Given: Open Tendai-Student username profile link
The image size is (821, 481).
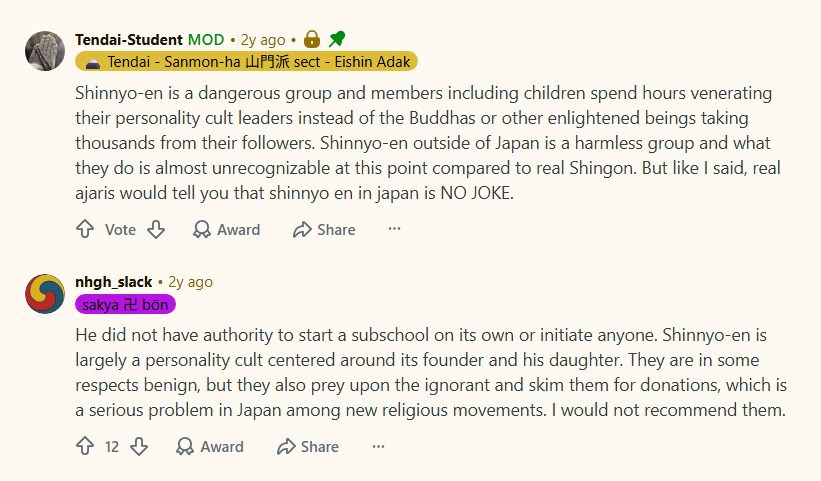Looking at the screenshot, I should click(129, 40).
